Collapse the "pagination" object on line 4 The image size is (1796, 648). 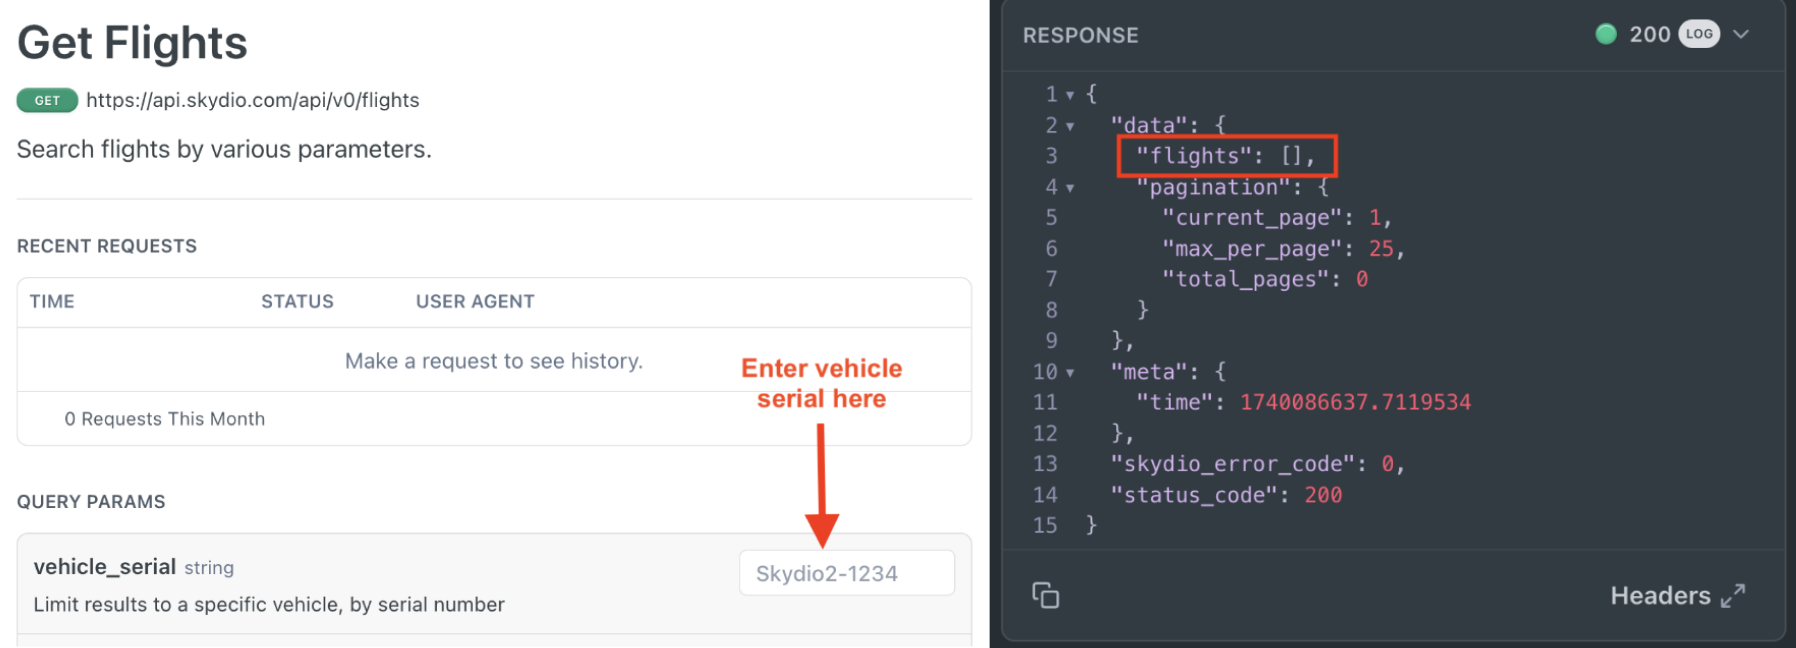coord(1070,188)
